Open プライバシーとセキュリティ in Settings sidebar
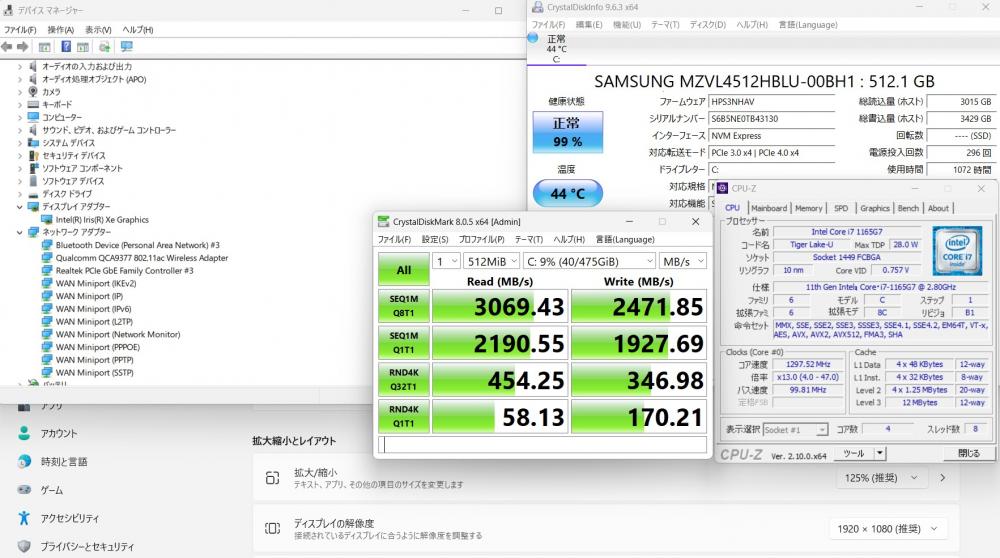The image size is (1000, 558). (x=76, y=547)
